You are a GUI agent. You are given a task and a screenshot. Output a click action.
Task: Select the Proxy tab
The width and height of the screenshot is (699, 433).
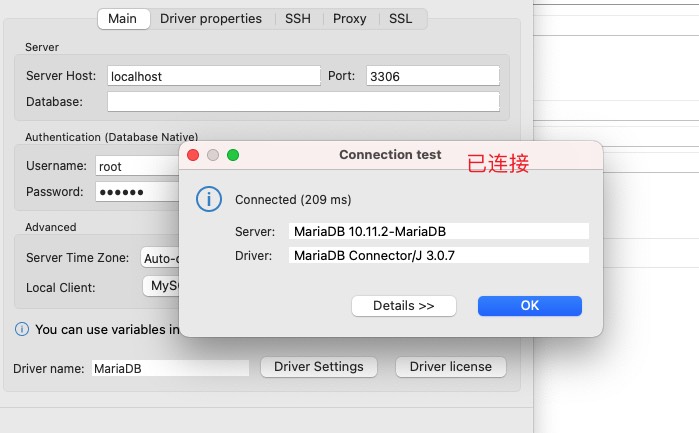[349, 18]
